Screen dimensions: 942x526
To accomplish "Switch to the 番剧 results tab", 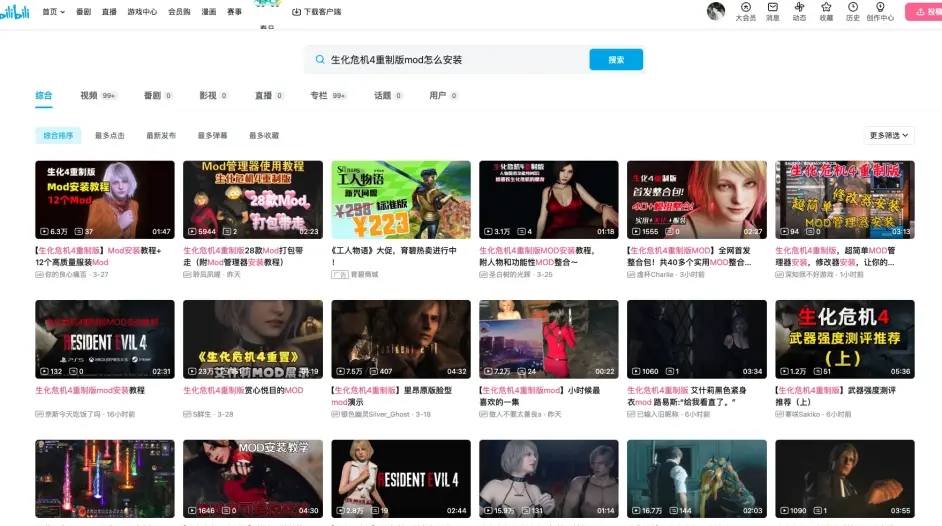I will pyautogui.click(x=157, y=95).
